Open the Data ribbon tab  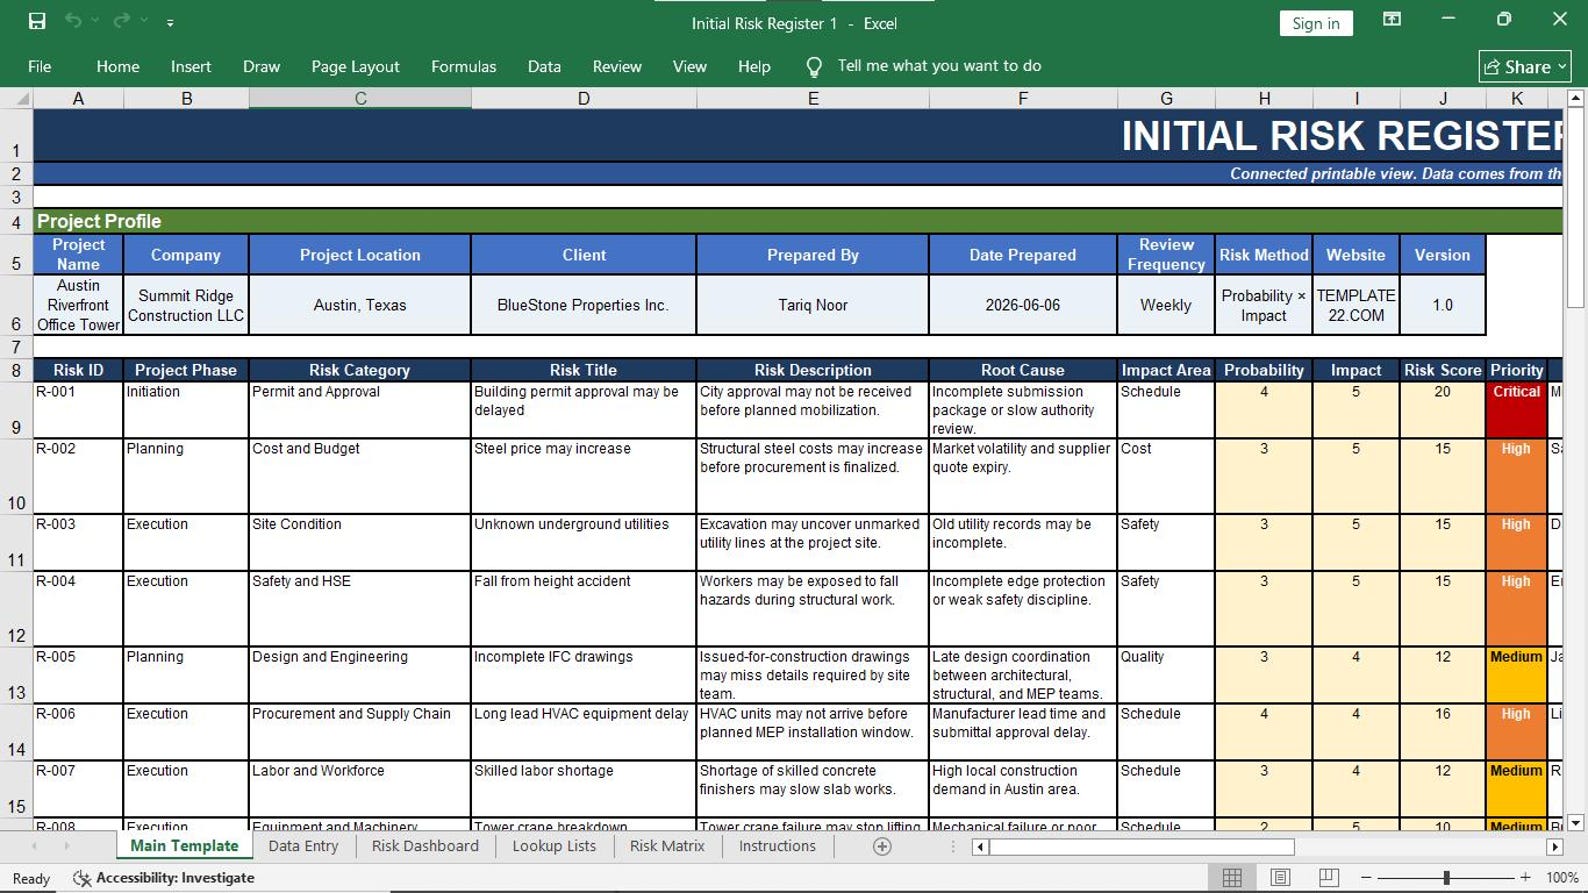[x=544, y=67]
